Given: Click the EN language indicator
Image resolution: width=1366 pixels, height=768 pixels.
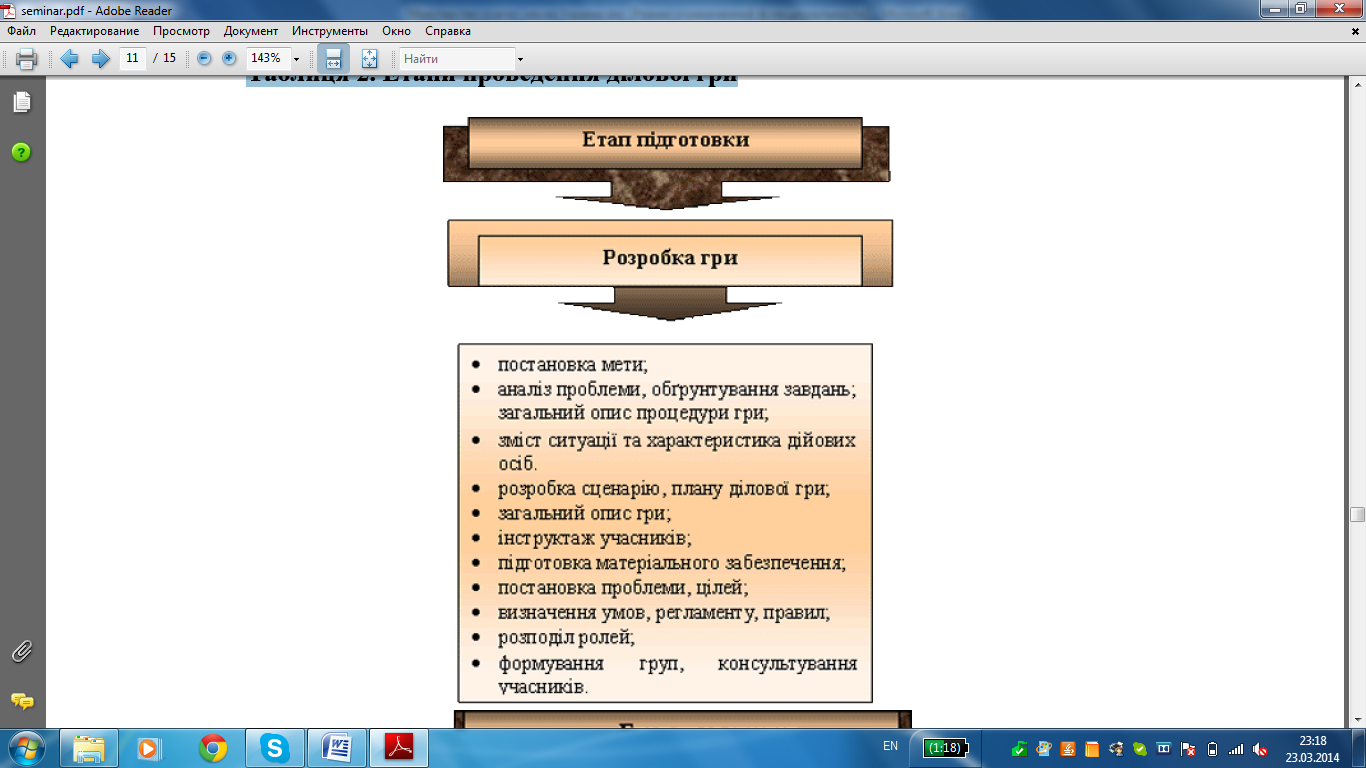Looking at the screenshot, I should tap(890, 747).
